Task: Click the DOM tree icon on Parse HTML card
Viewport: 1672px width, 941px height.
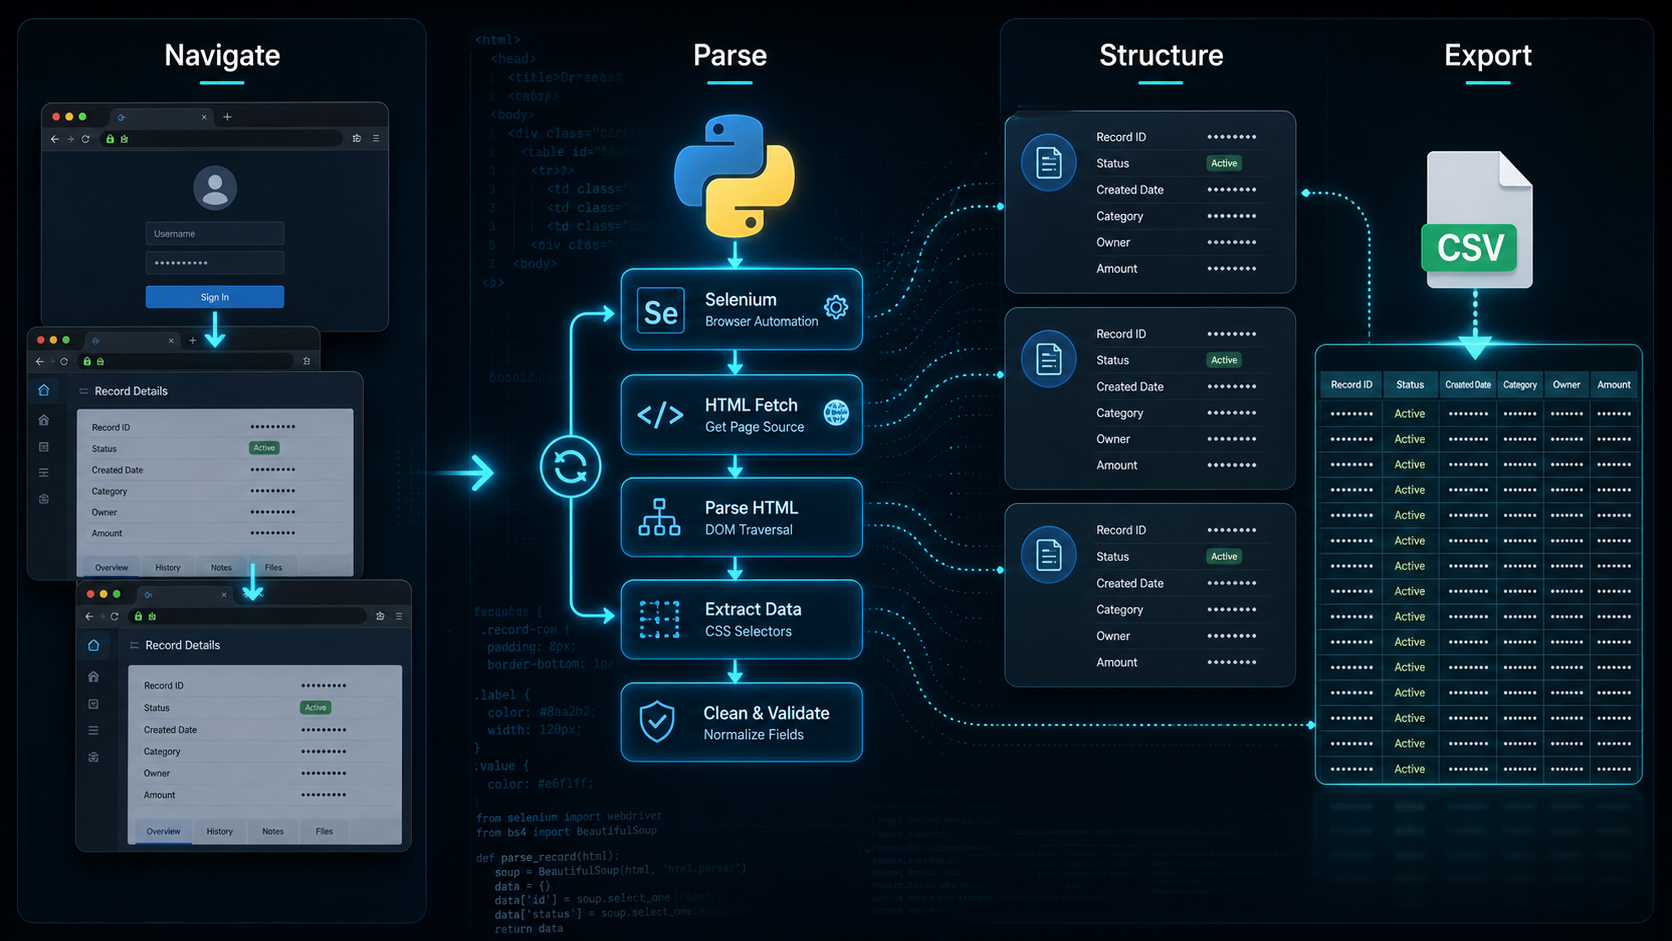Action: [659, 517]
